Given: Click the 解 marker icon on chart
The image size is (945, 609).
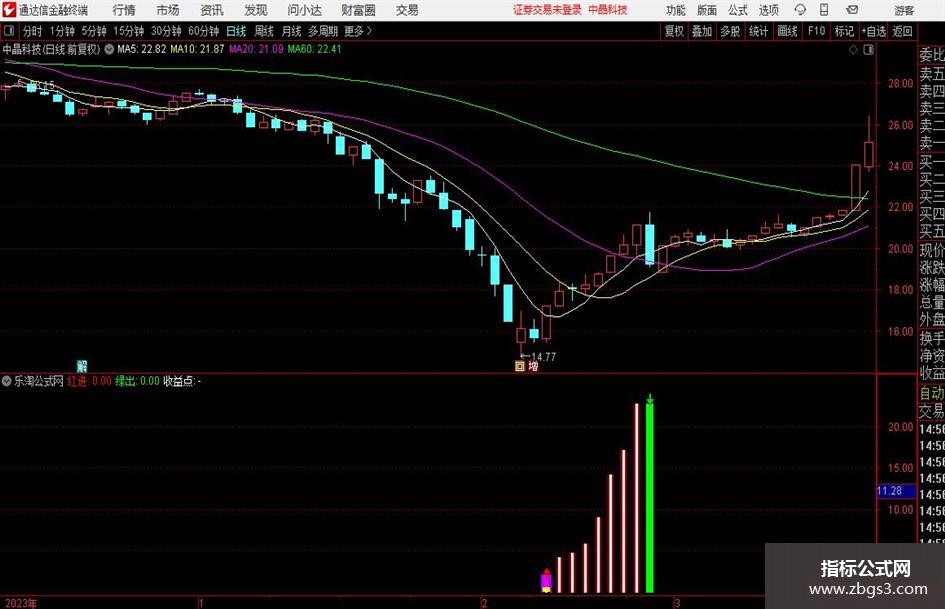Looking at the screenshot, I should click(82, 365).
